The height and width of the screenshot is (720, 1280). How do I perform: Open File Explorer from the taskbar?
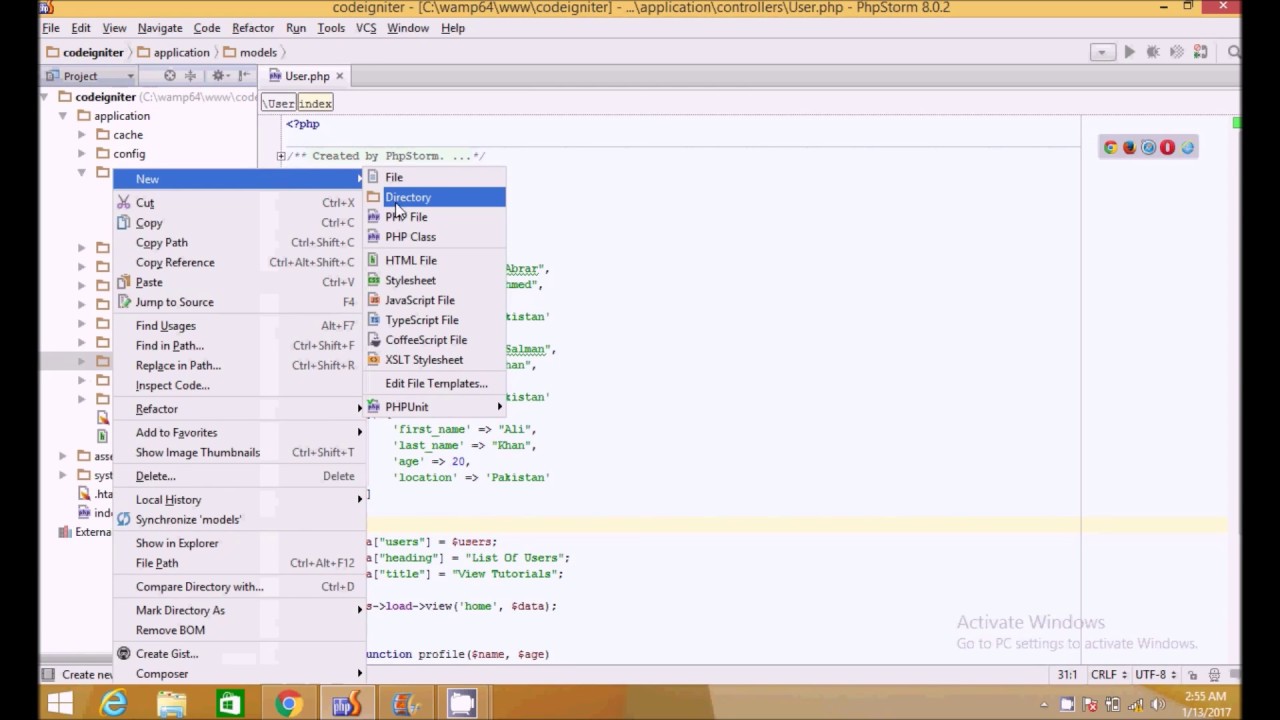pyautogui.click(x=172, y=704)
